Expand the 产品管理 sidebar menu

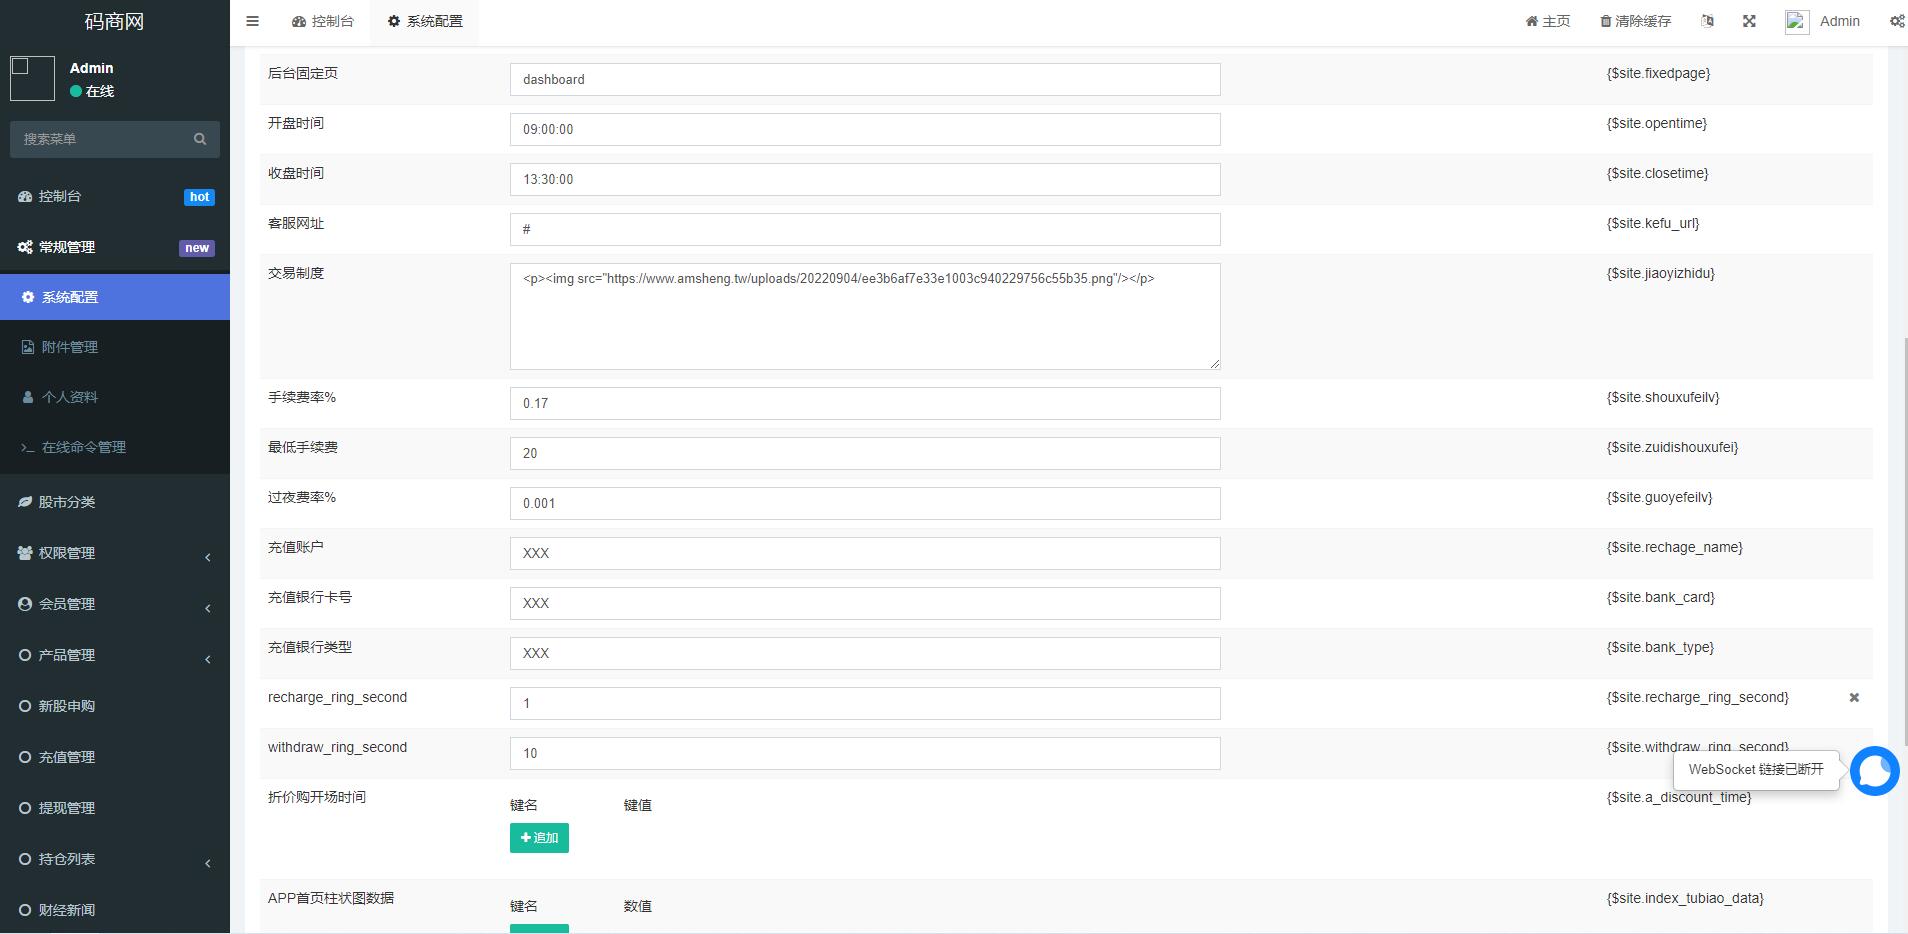(114, 655)
